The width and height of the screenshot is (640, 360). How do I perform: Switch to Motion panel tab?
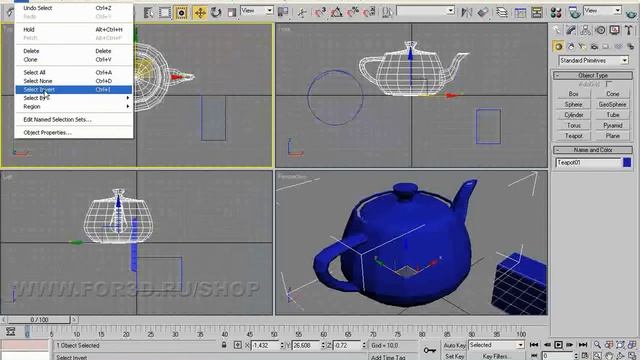[600, 30]
